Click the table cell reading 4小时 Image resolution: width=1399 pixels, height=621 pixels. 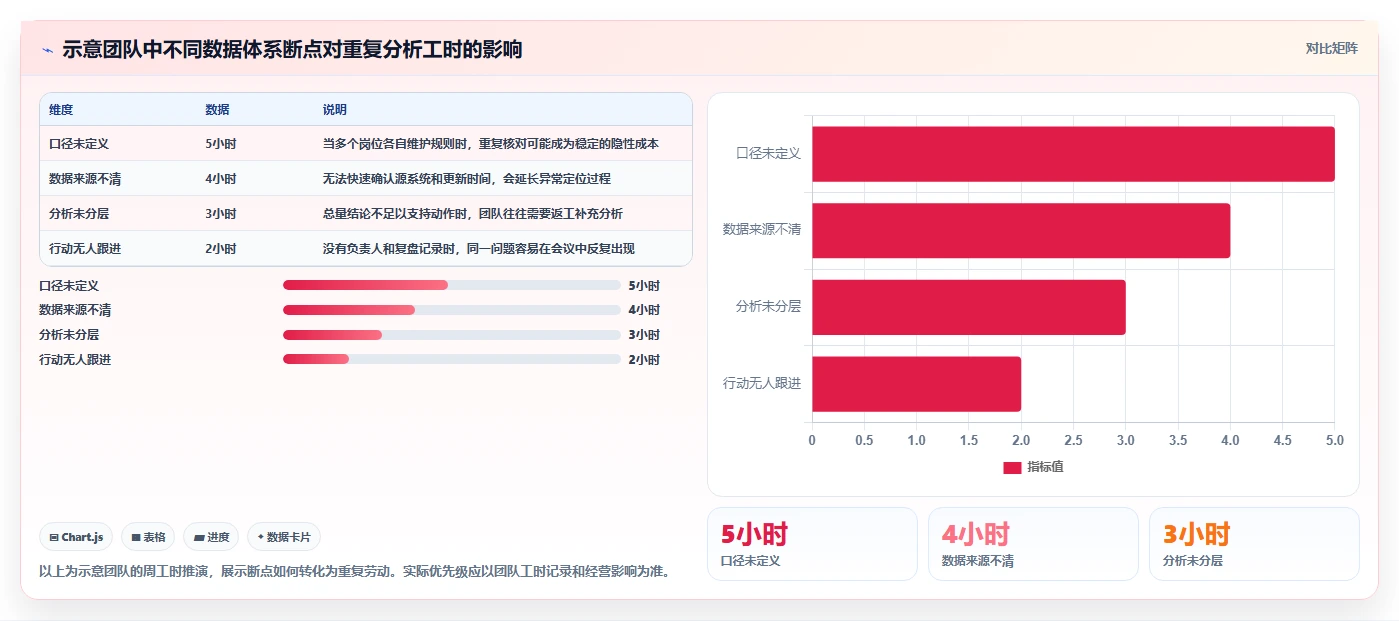220,179
